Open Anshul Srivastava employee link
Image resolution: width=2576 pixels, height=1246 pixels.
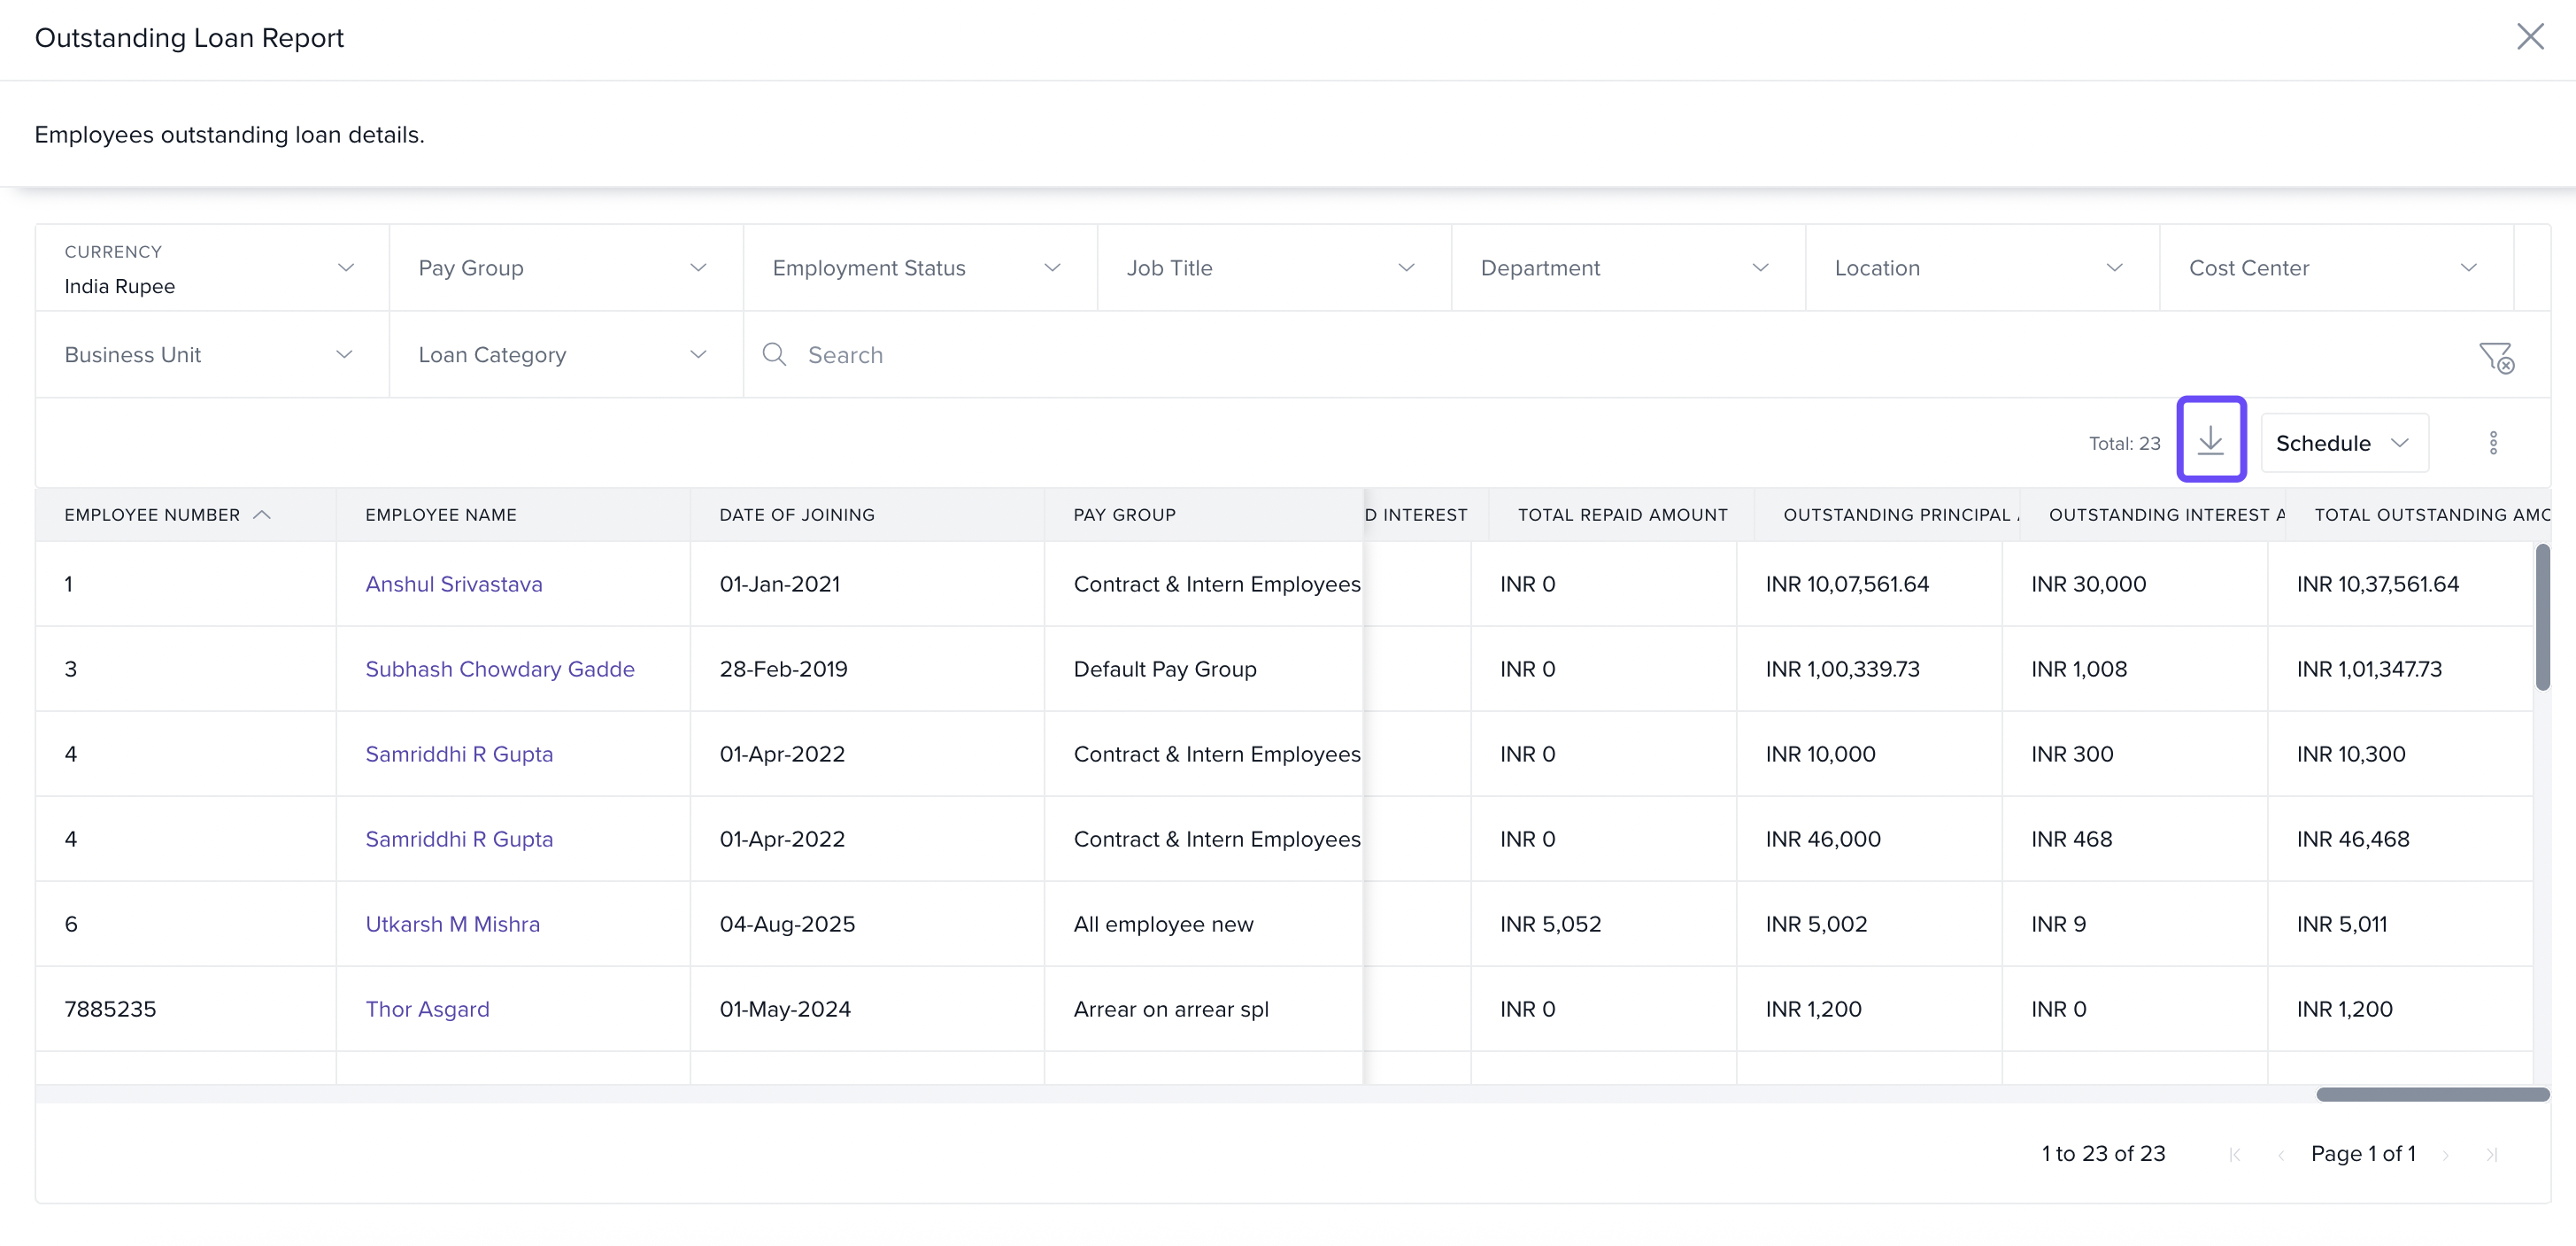click(x=453, y=584)
